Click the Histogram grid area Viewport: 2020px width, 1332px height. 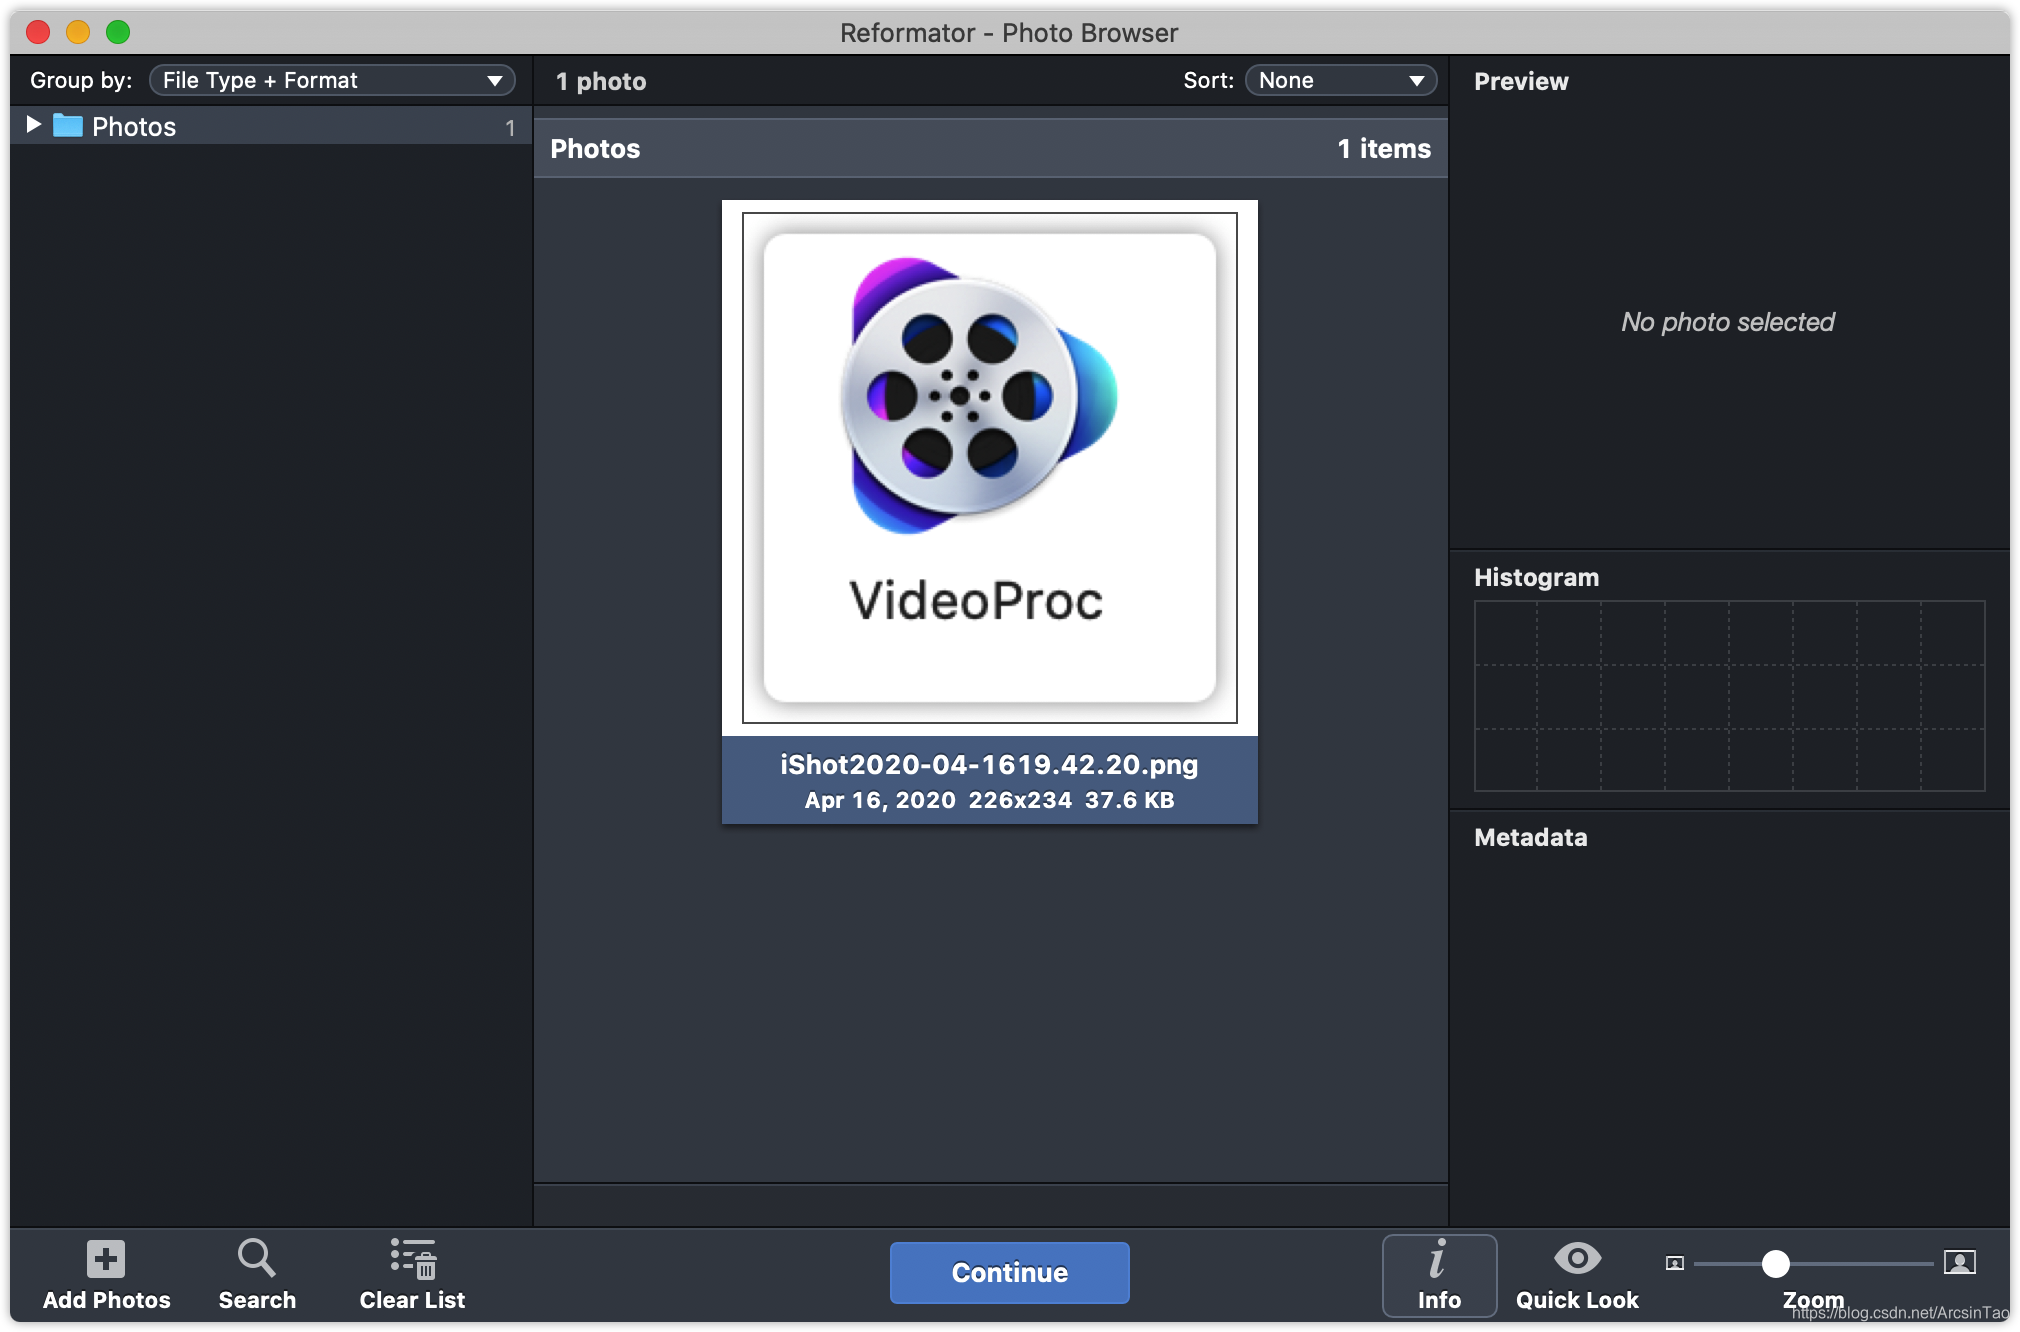(1729, 696)
